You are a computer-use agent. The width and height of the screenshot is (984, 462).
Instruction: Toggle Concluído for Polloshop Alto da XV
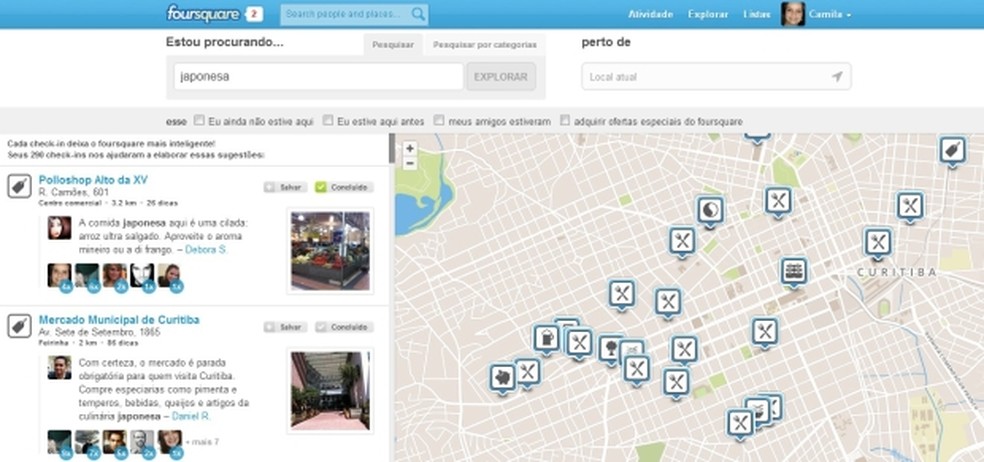pos(344,187)
